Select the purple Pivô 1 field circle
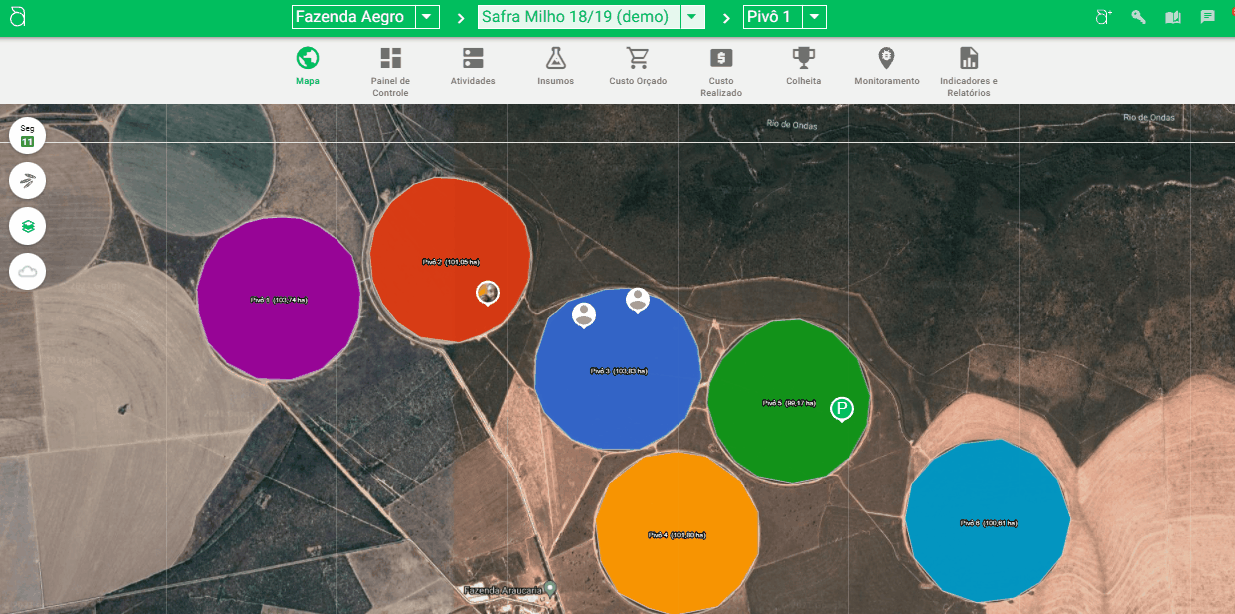Image resolution: width=1235 pixels, height=614 pixels. (x=278, y=298)
